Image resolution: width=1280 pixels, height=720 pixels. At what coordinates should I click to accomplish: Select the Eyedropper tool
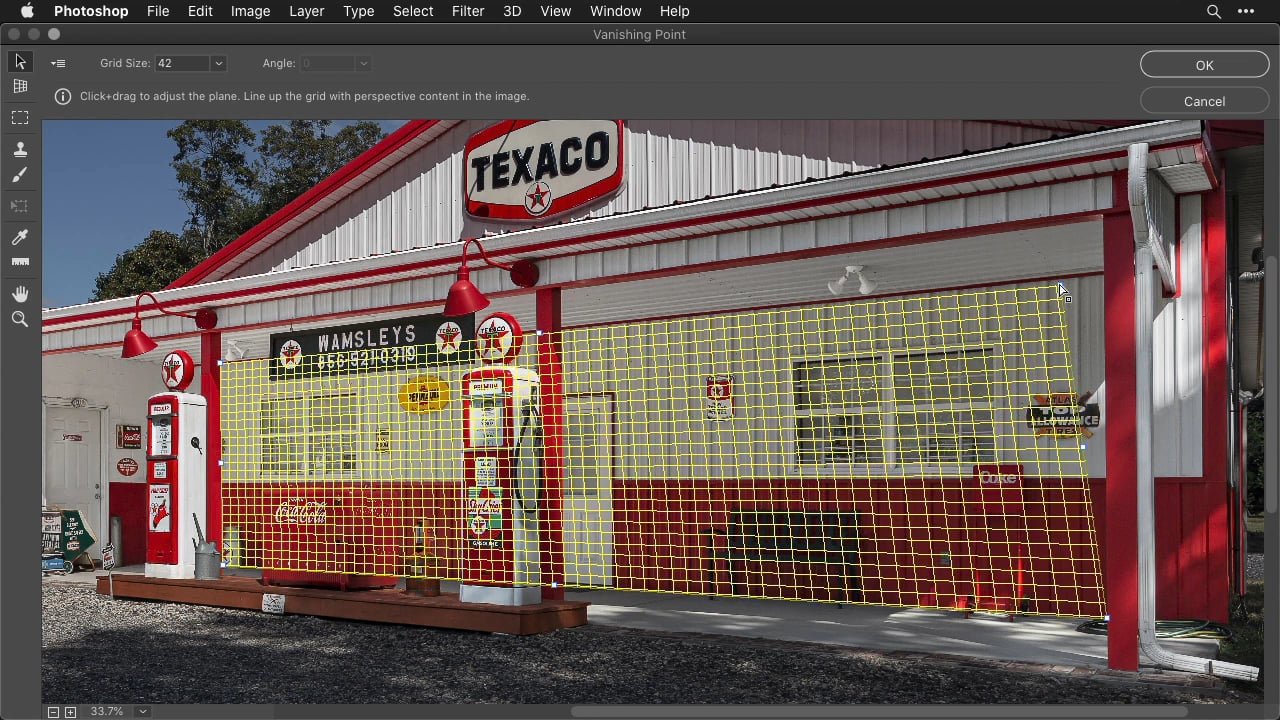20,237
